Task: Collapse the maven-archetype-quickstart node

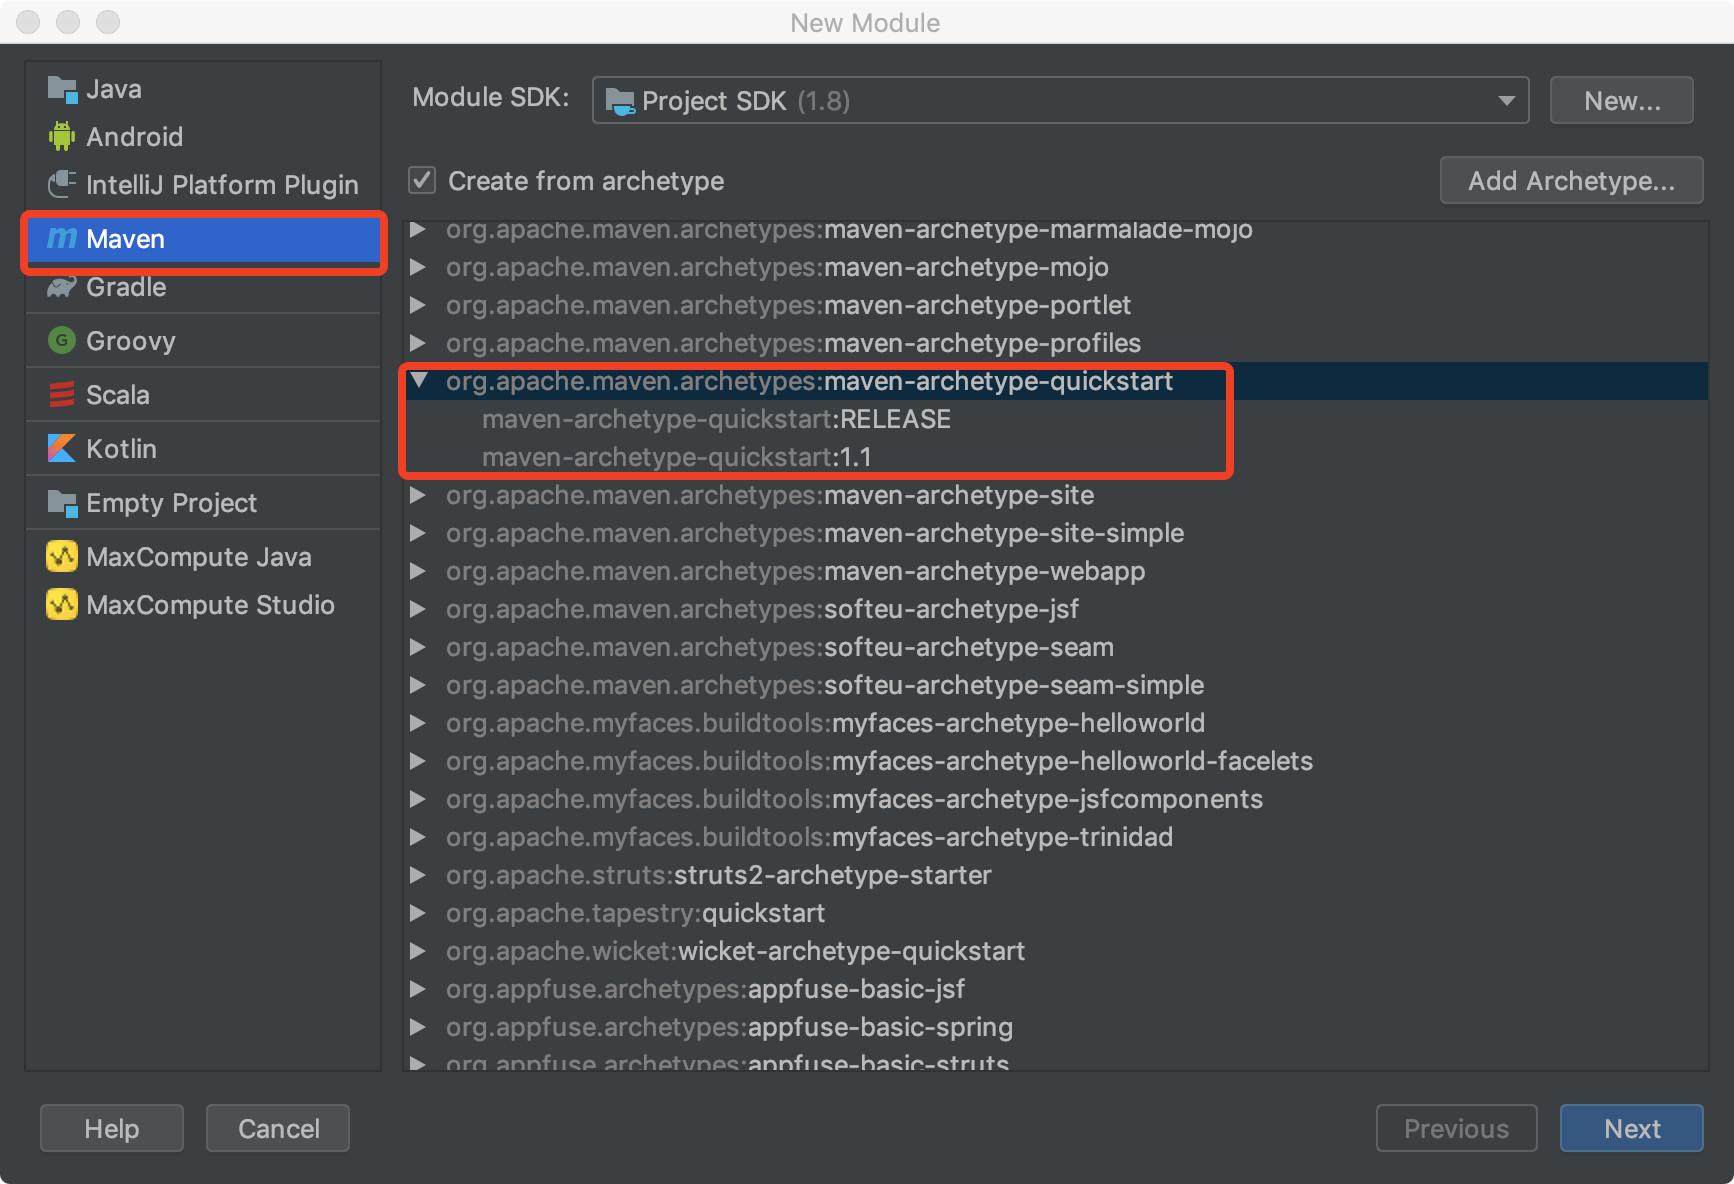Action: (x=419, y=380)
